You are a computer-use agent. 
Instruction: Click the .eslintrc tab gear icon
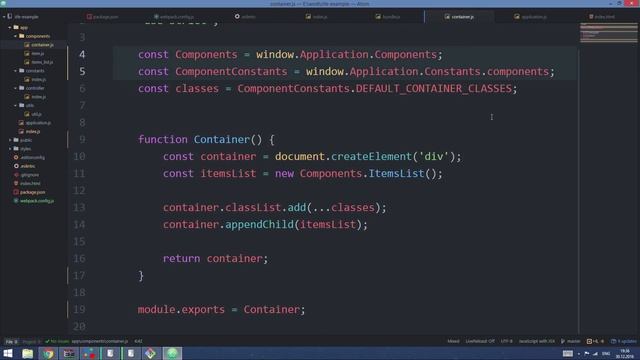tap(237, 17)
